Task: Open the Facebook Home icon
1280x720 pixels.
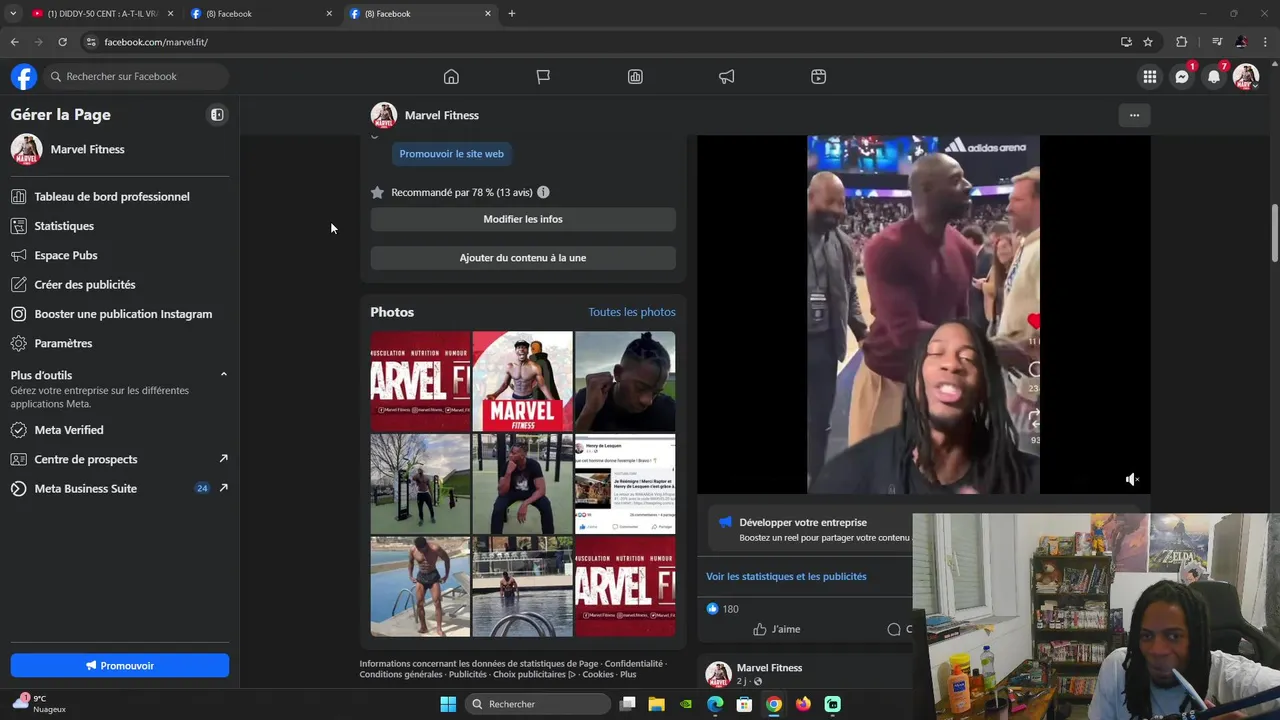Action: [x=451, y=77]
